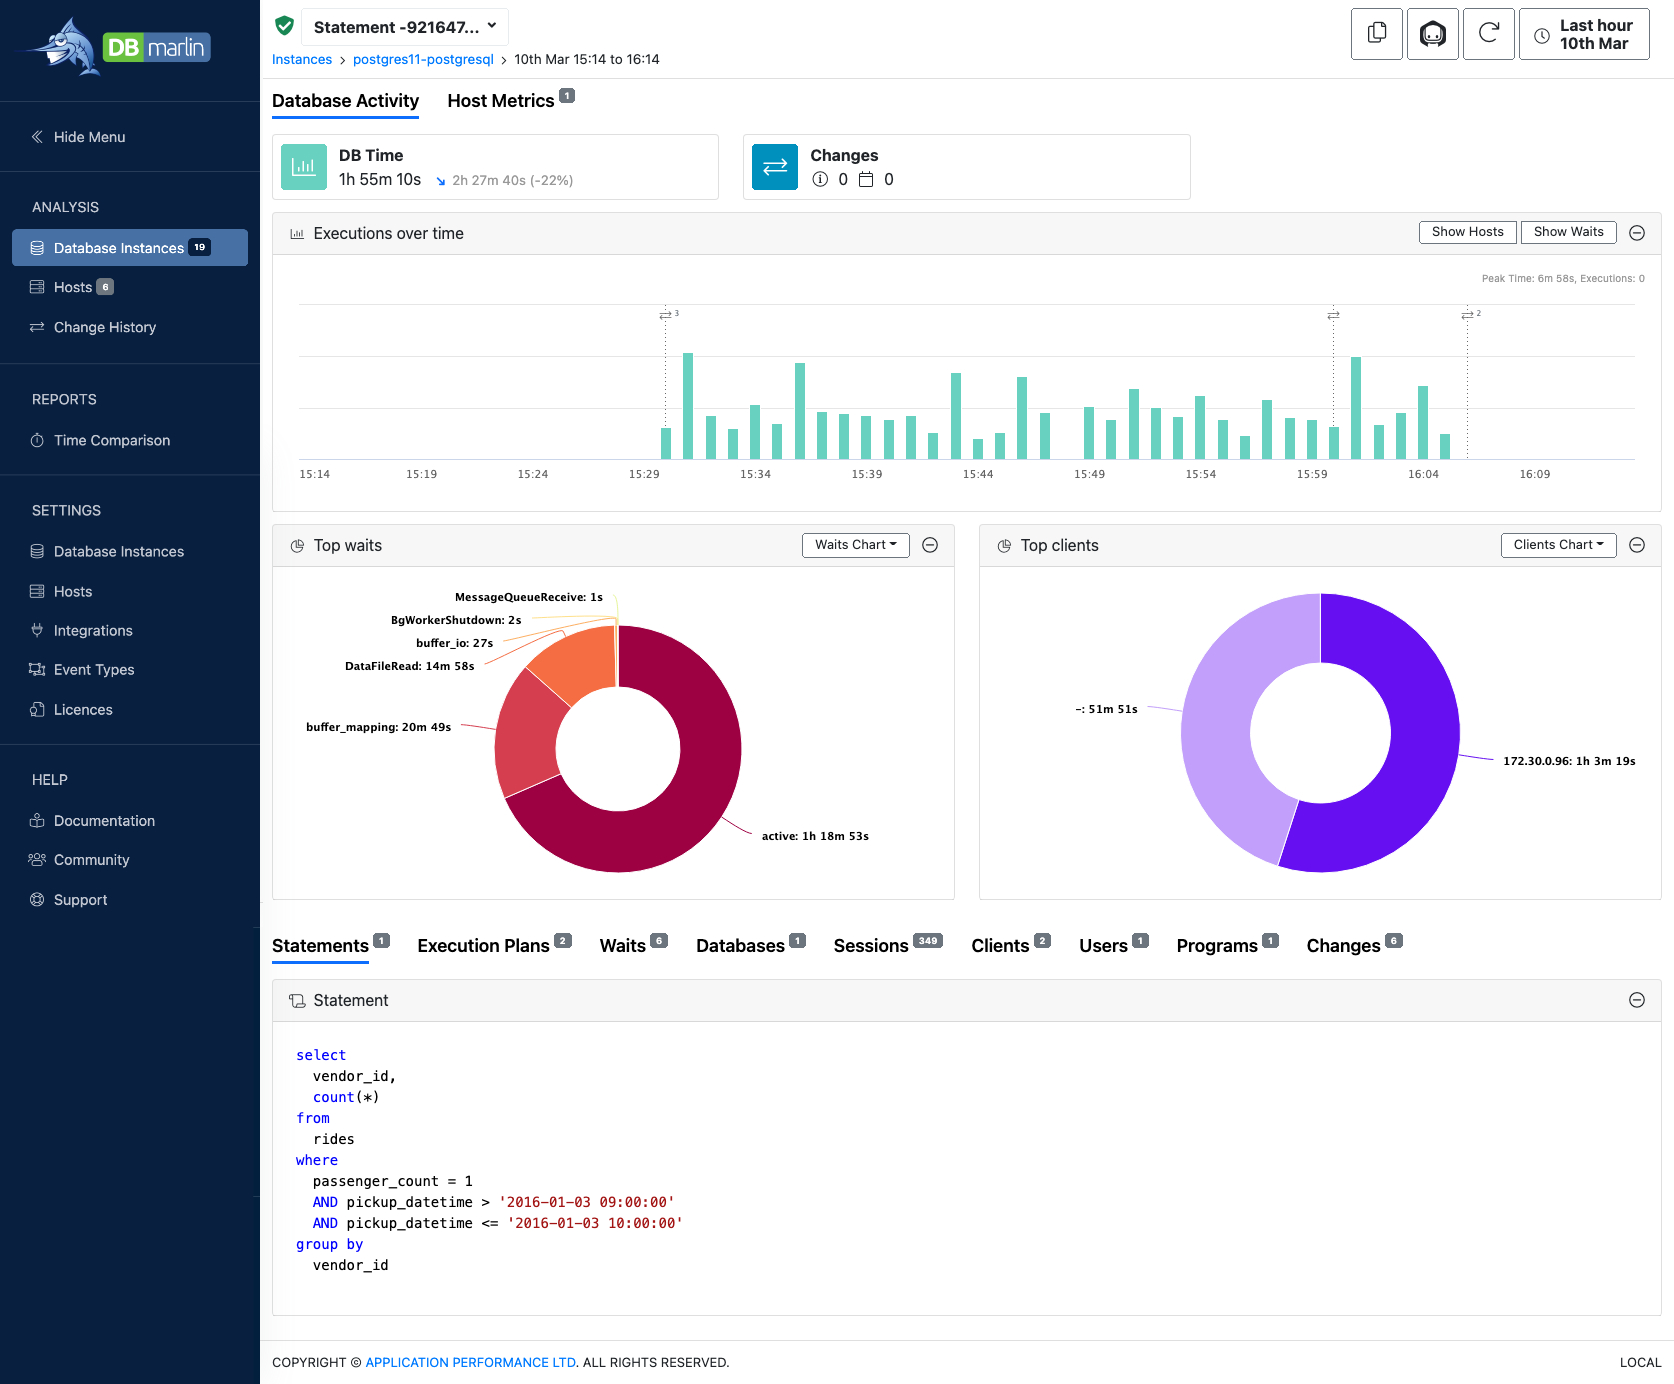Open the Last hour time range button
The width and height of the screenshot is (1674, 1384).
click(1584, 34)
